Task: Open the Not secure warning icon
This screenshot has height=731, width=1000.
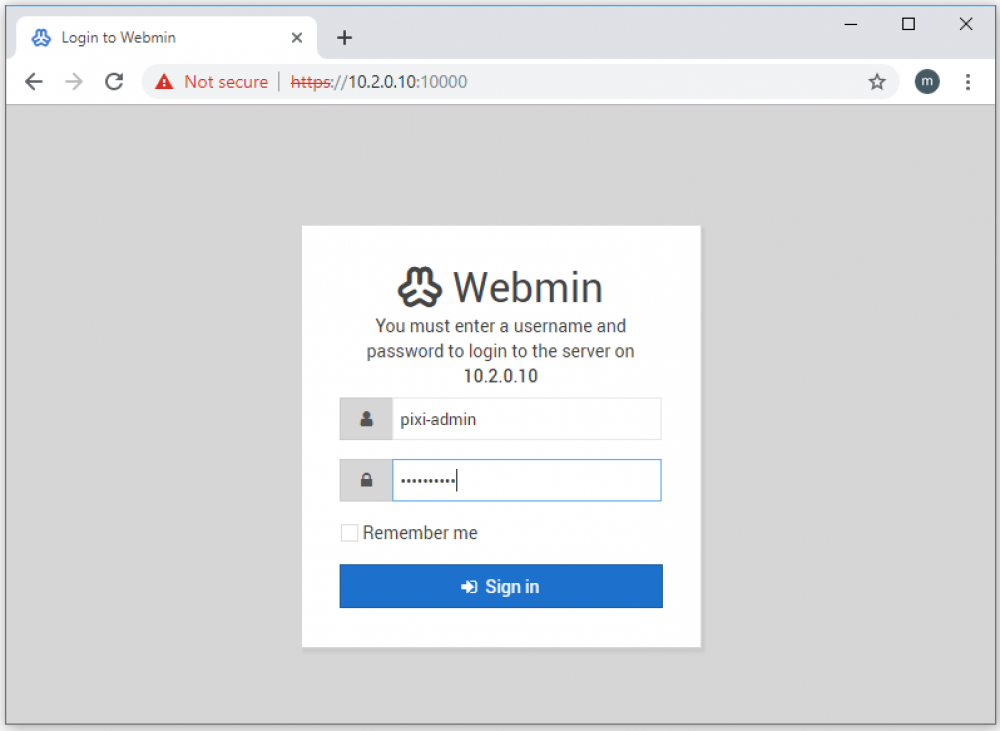Action: click(x=164, y=82)
